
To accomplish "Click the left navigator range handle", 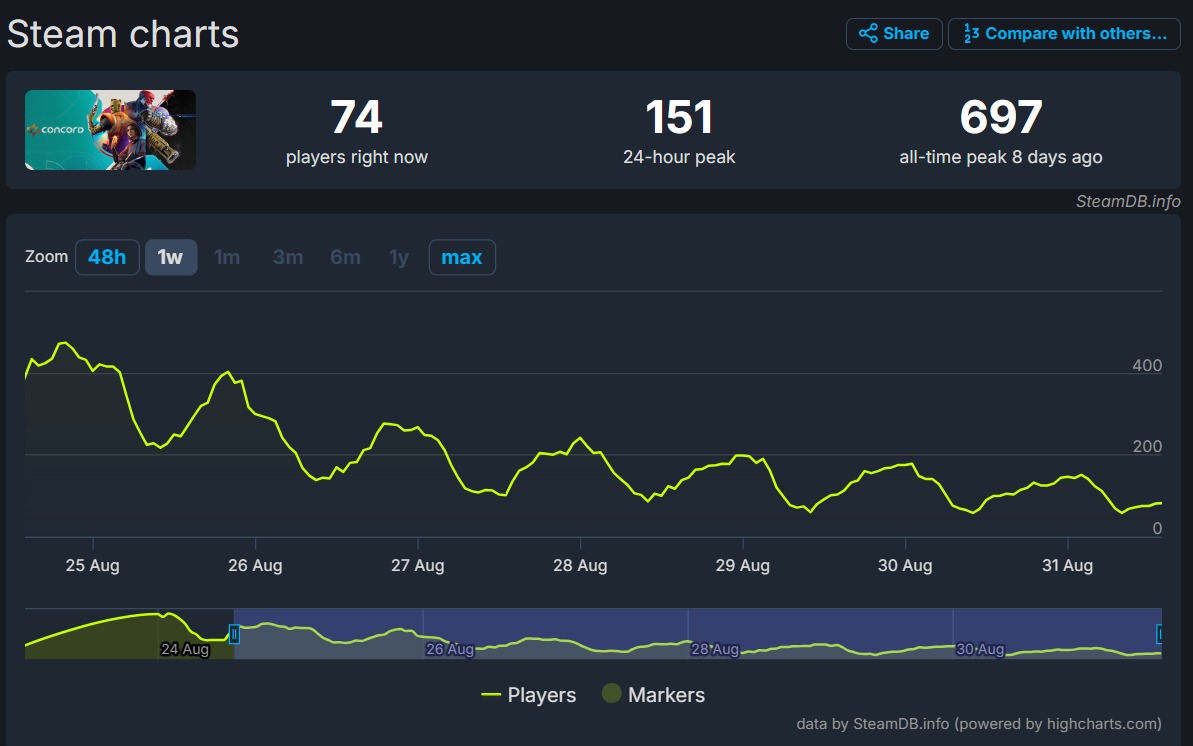I will coord(234,633).
